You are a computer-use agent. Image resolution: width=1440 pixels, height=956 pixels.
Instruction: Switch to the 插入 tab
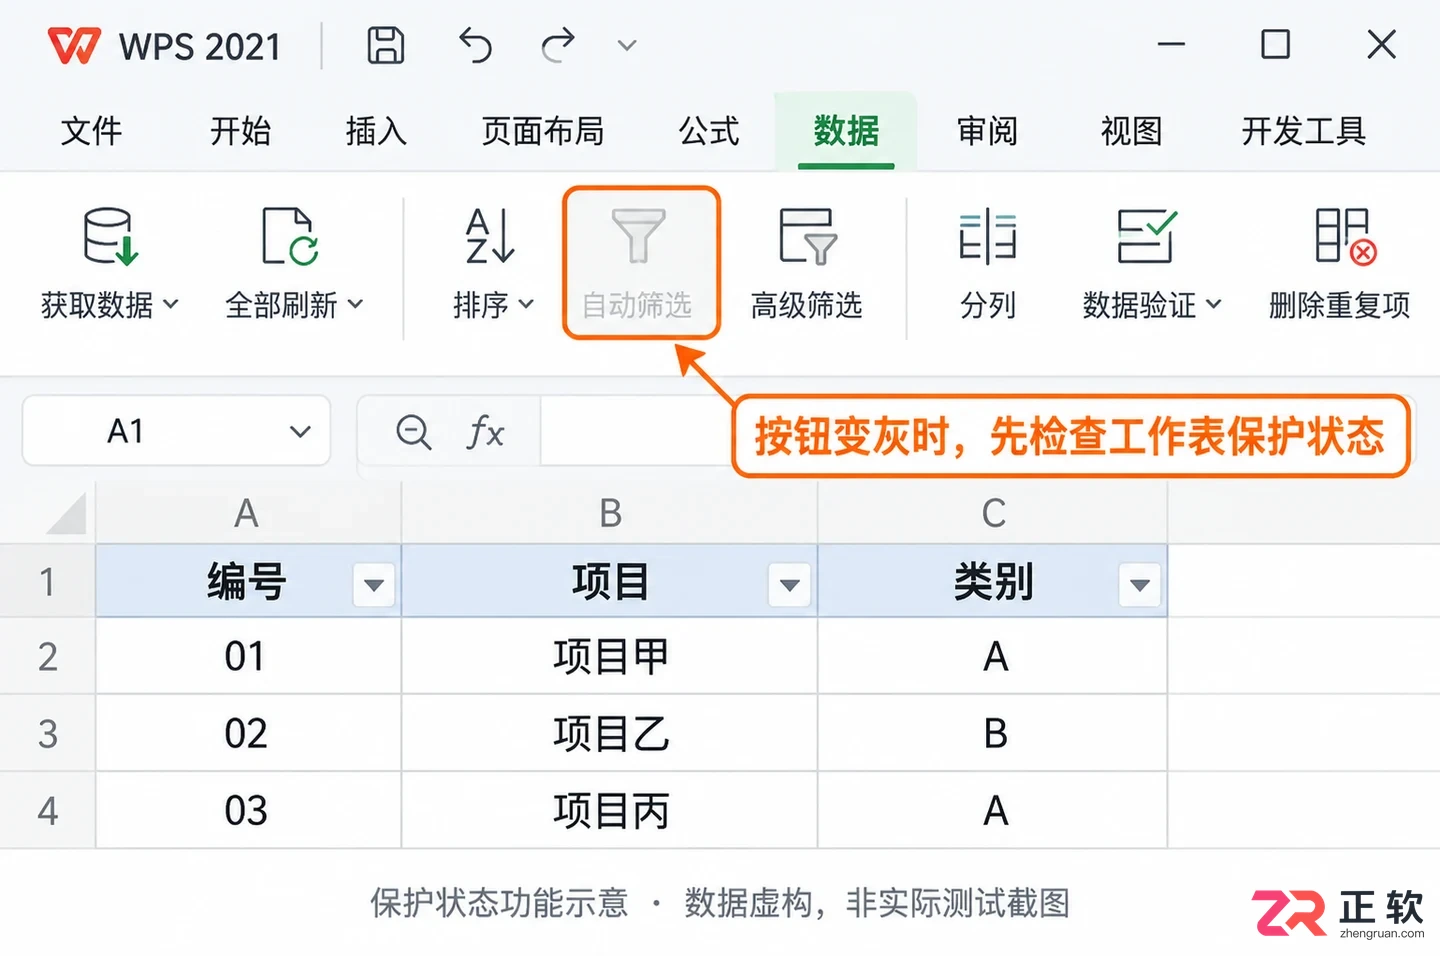point(376,131)
